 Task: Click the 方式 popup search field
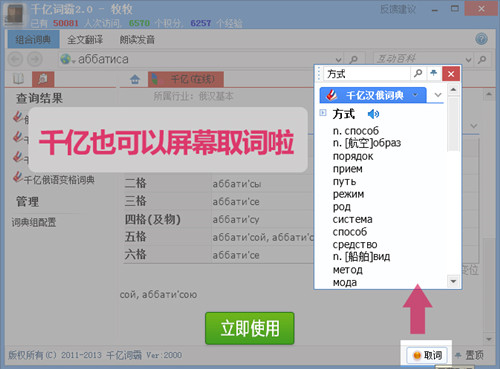coord(367,74)
